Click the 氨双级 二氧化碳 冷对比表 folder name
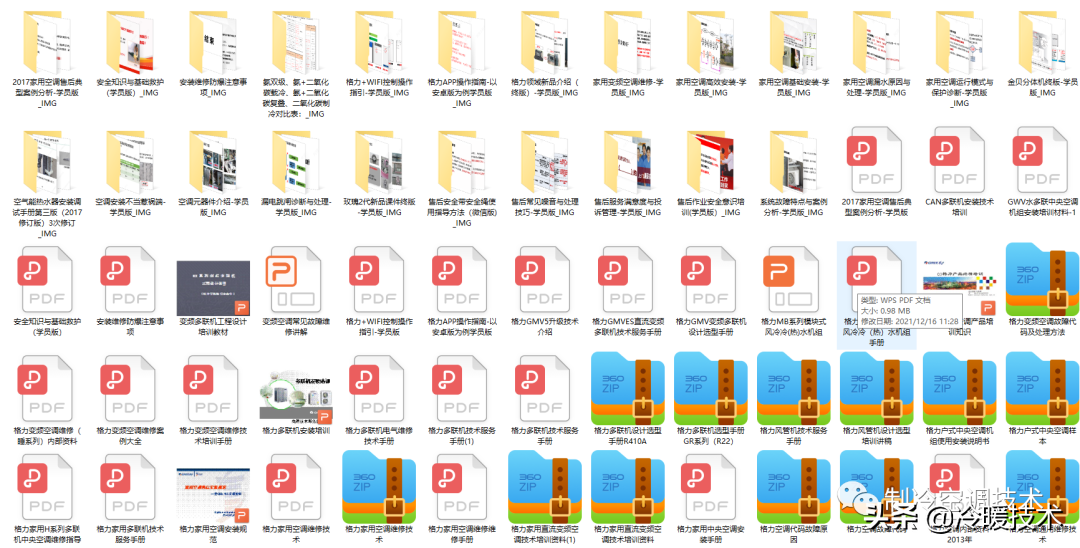The height and width of the screenshot is (548, 1080). tap(296, 98)
